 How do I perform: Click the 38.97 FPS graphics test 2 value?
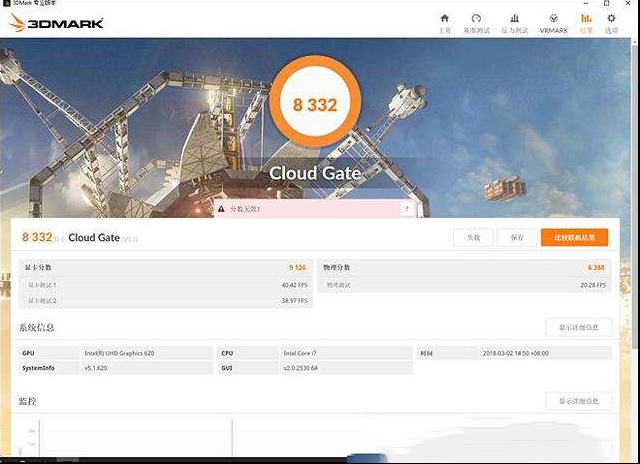(x=294, y=300)
